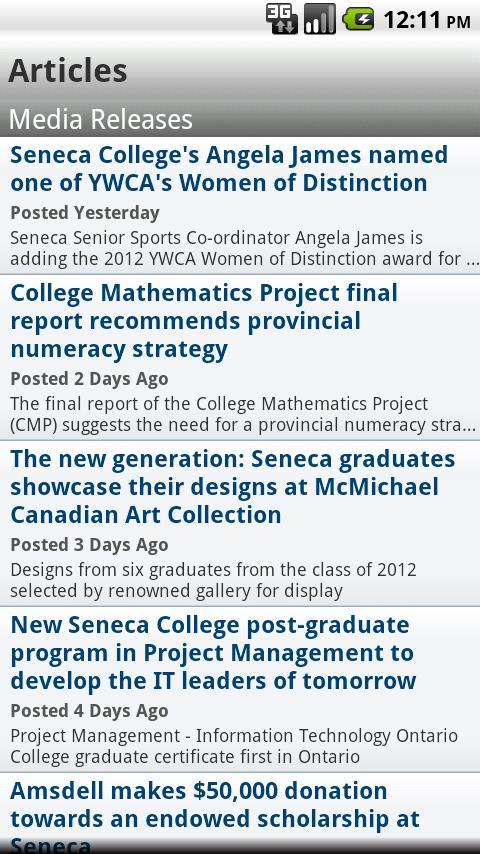The image size is (480, 854).
Task: Tap the signal strength bars icon
Action: tap(319, 20)
